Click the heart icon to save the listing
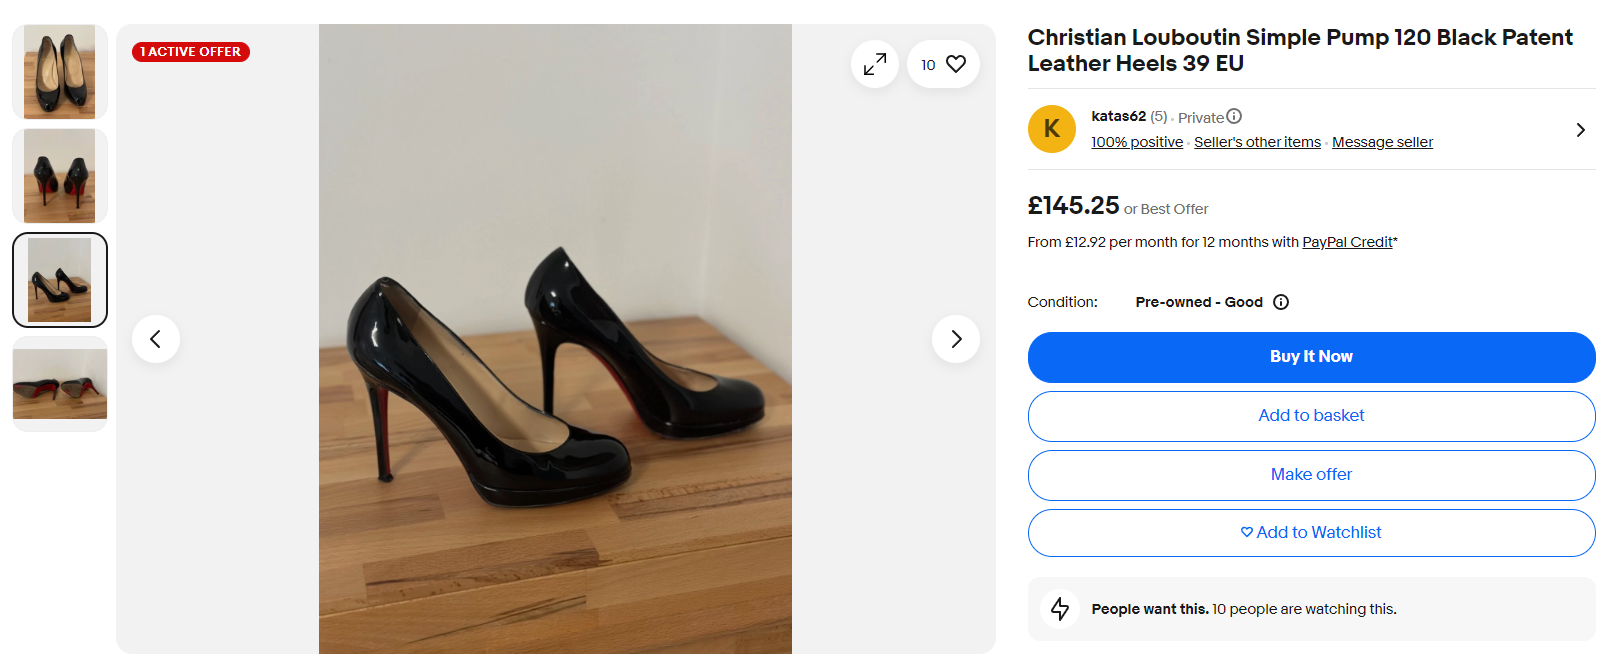1608x657 pixels. tap(956, 63)
